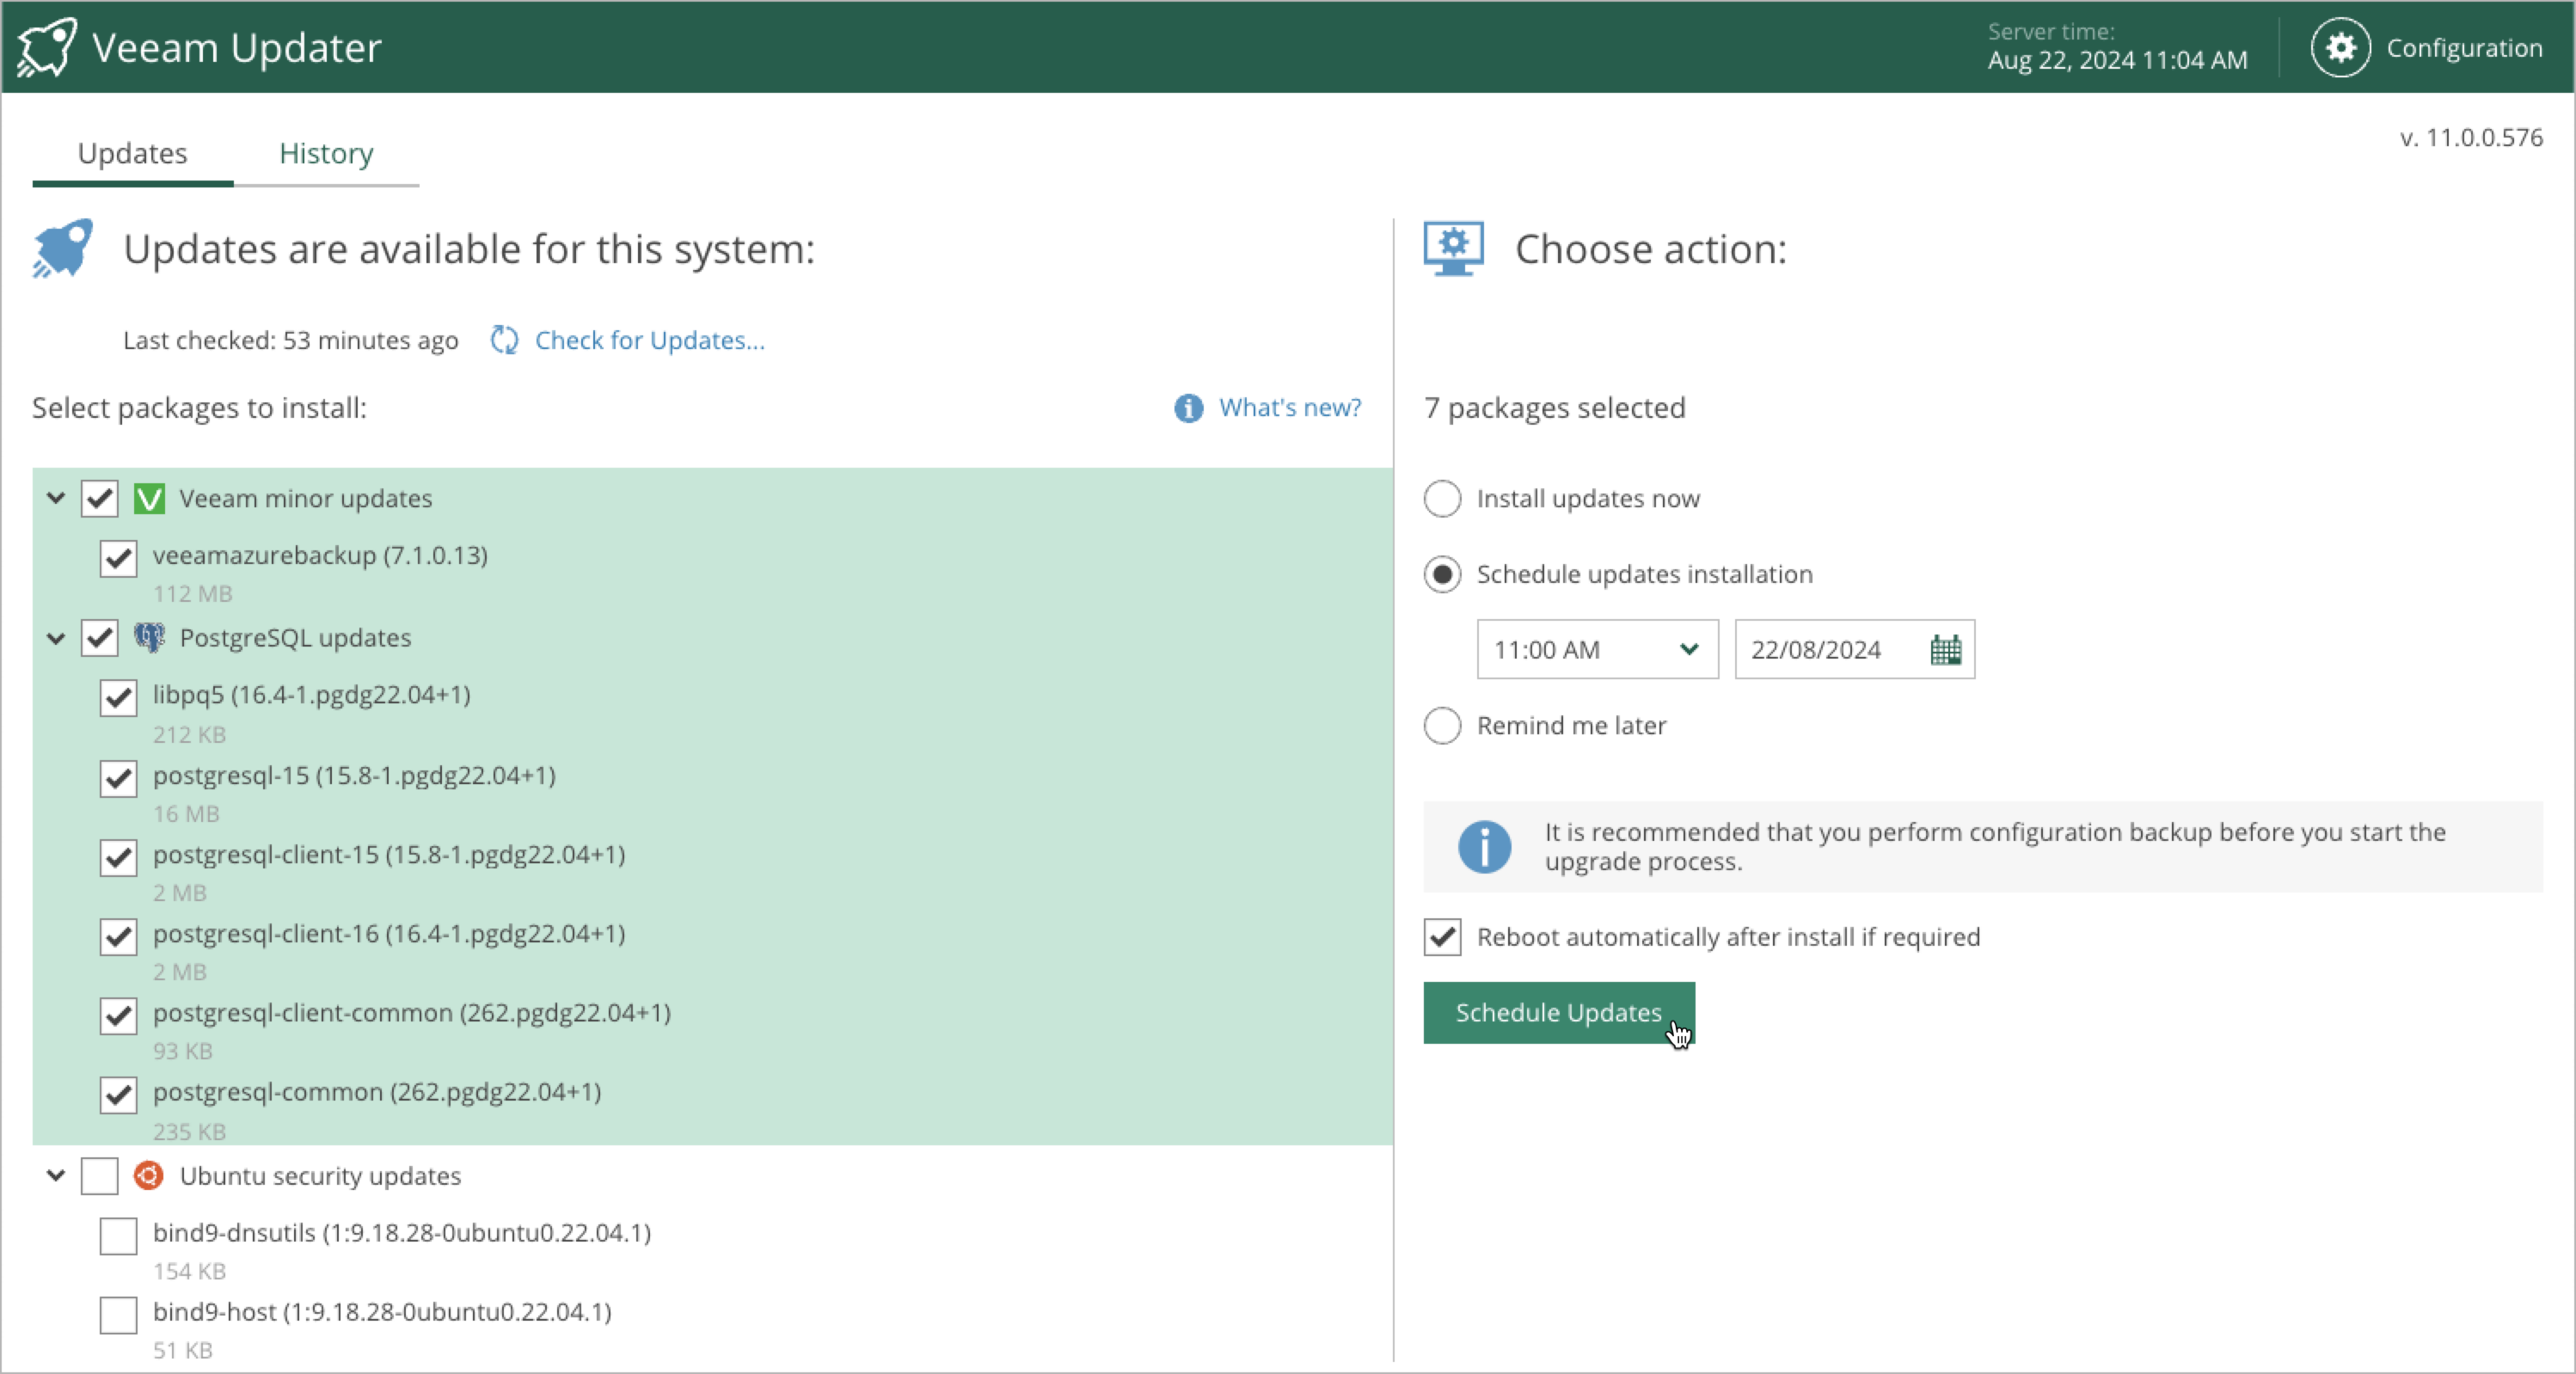Uncheck the Veeam minor updates group checkbox

100,498
